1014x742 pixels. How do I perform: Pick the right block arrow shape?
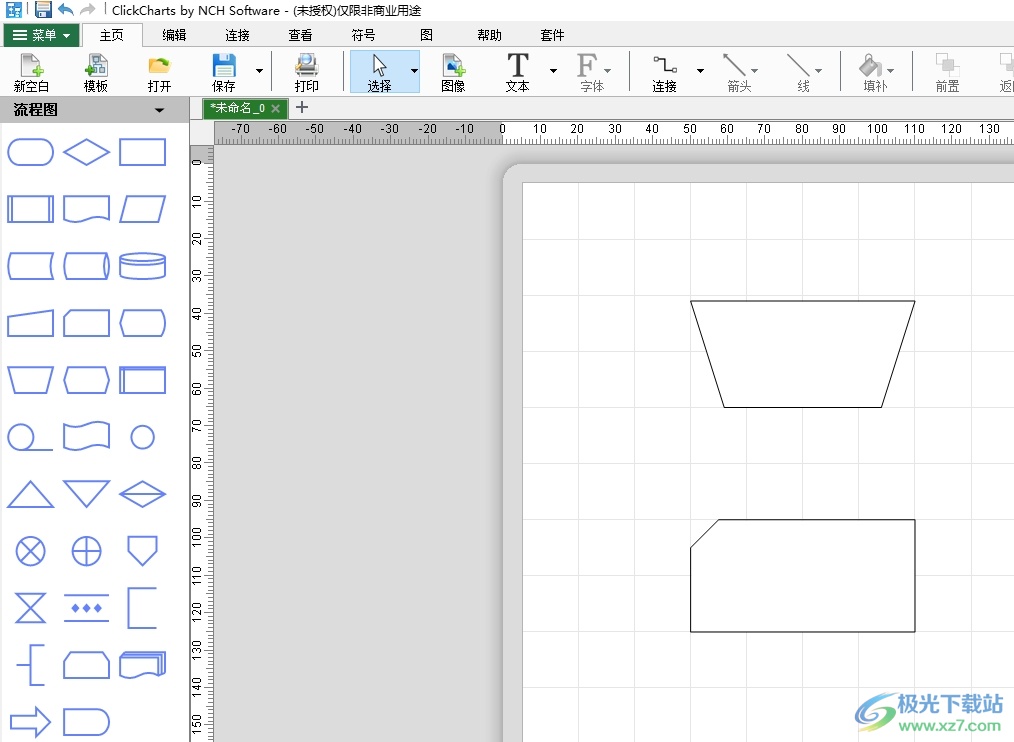(x=30, y=722)
